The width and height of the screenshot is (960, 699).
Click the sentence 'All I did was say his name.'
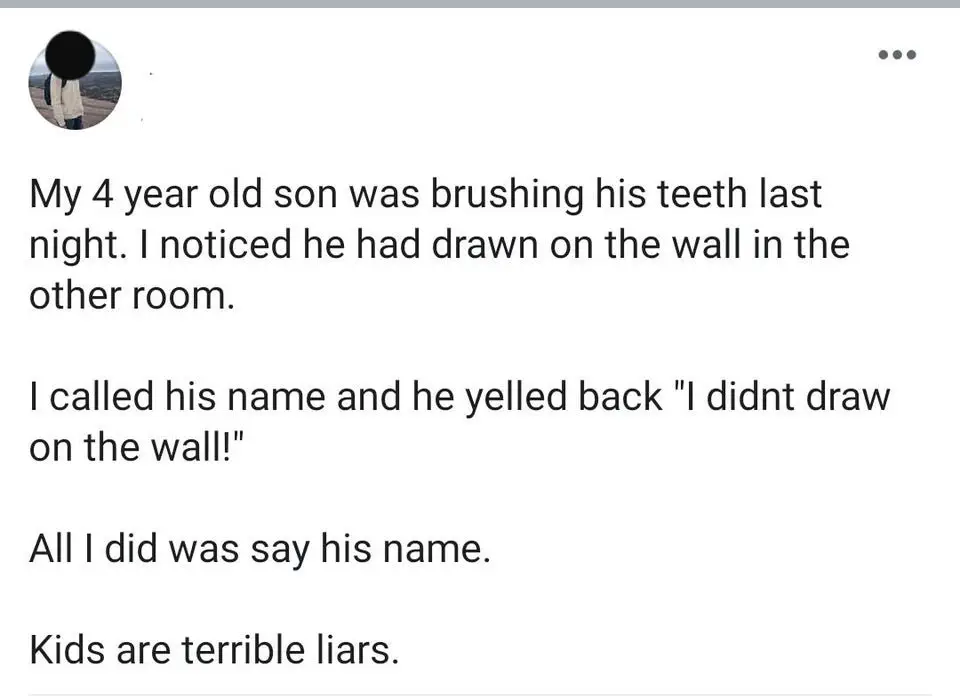pyautogui.click(x=260, y=548)
